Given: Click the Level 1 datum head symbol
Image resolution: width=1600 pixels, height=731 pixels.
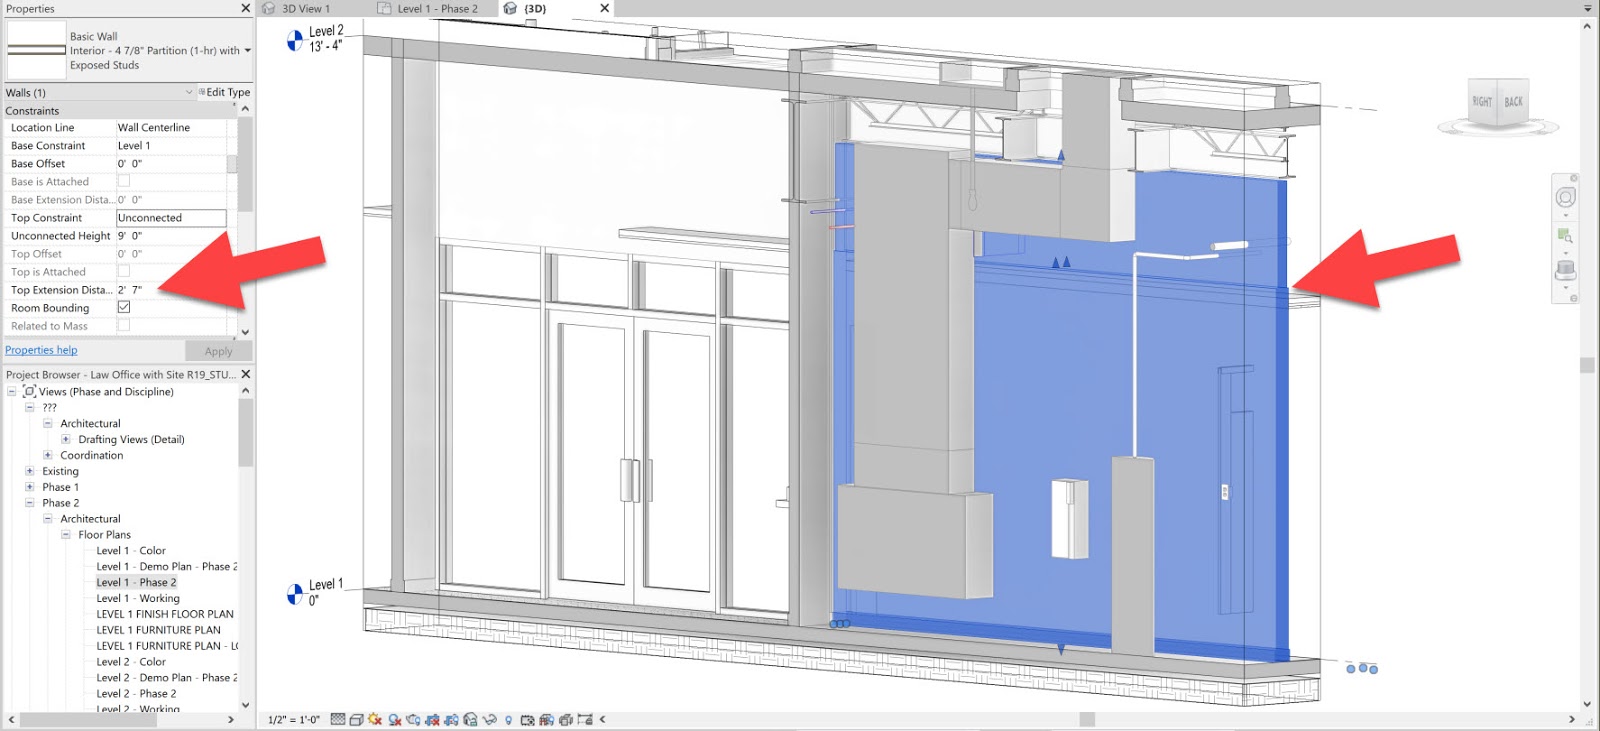Looking at the screenshot, I should click(295, 594).
